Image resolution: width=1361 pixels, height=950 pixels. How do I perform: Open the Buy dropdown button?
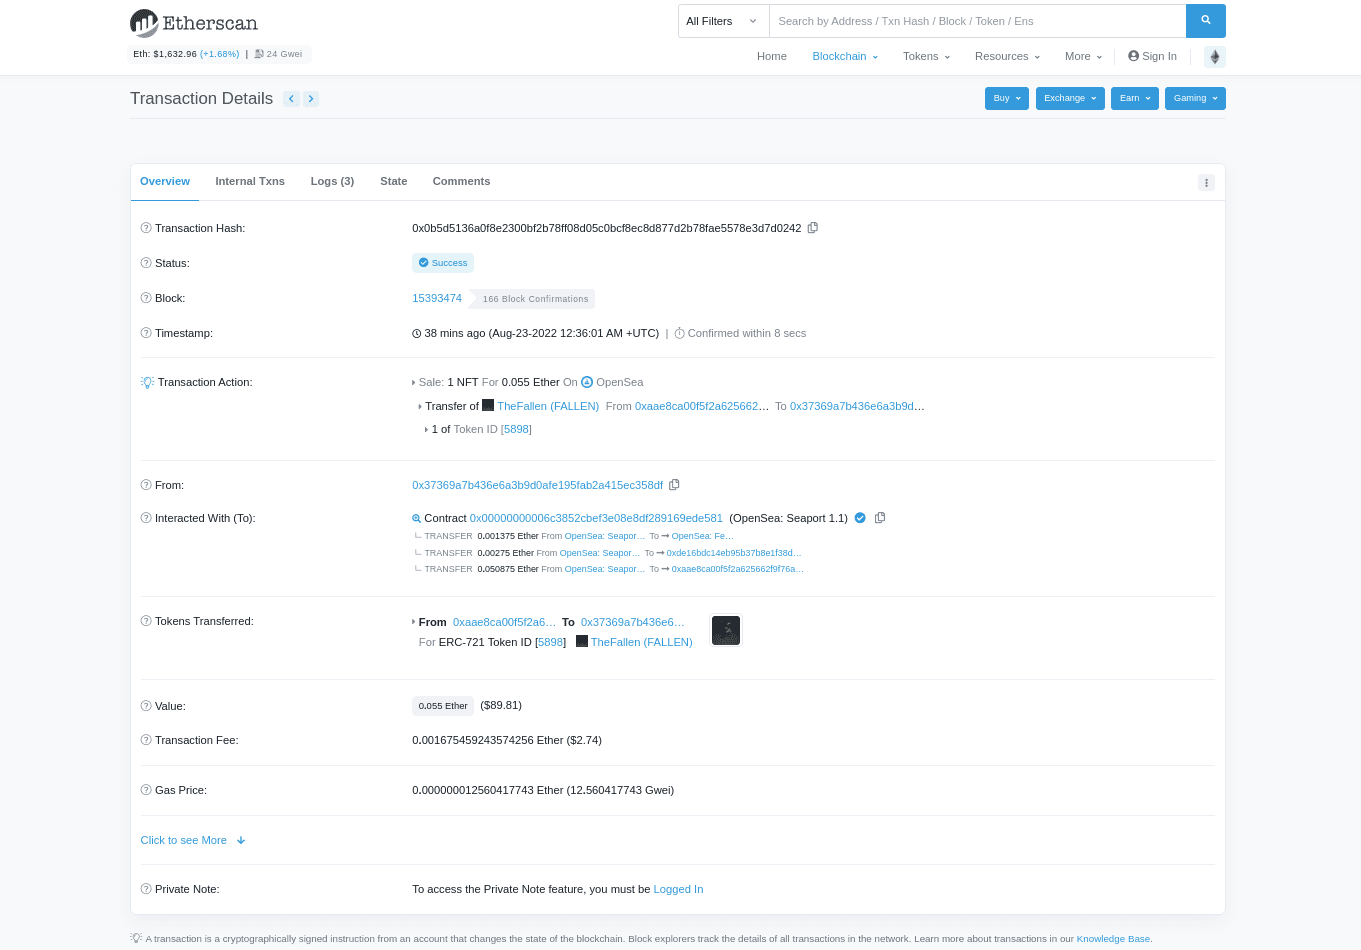click(1007, 98)
